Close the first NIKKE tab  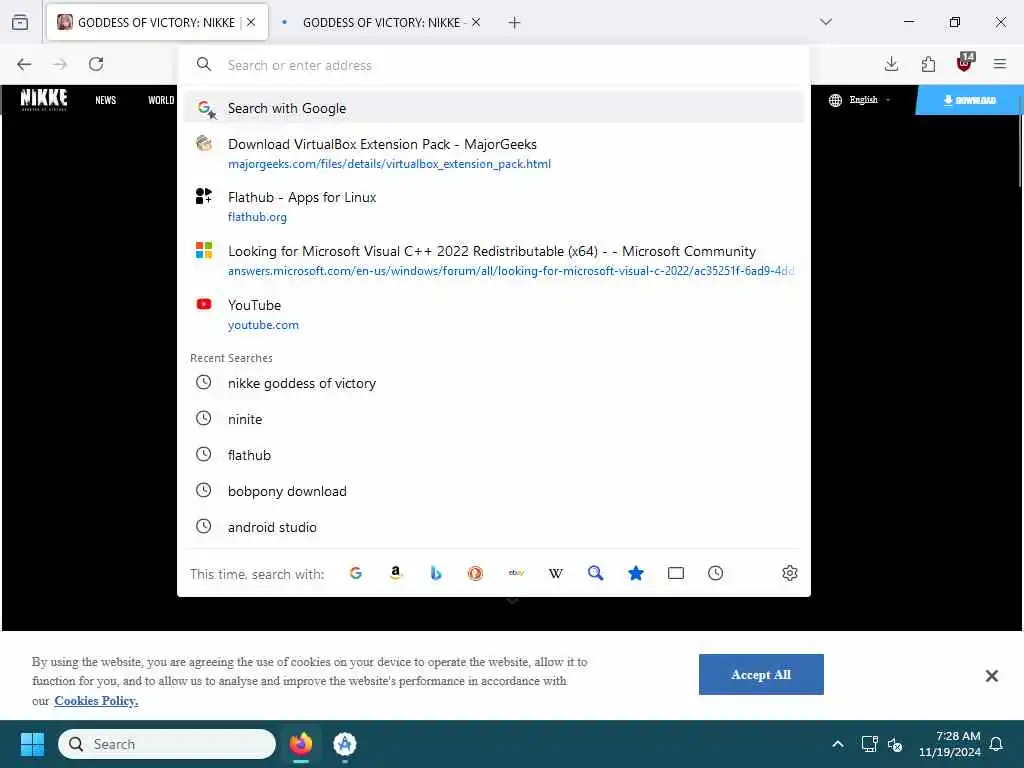click(251, 22)
